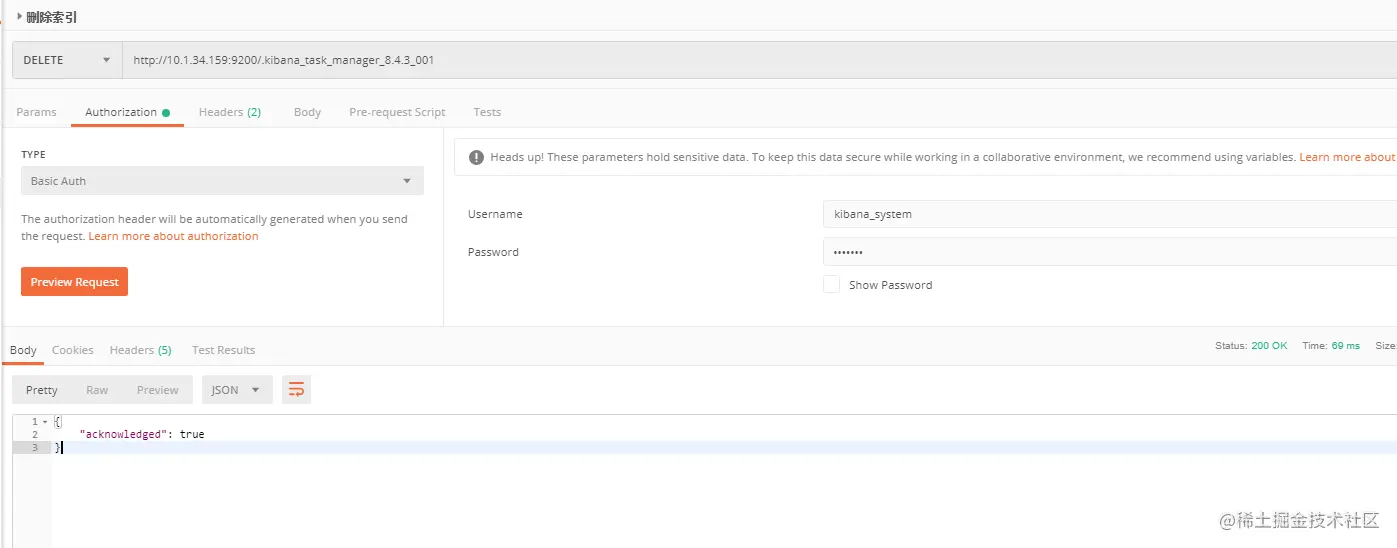
Task: Switch response view to Raw
Action: point(97,390)
